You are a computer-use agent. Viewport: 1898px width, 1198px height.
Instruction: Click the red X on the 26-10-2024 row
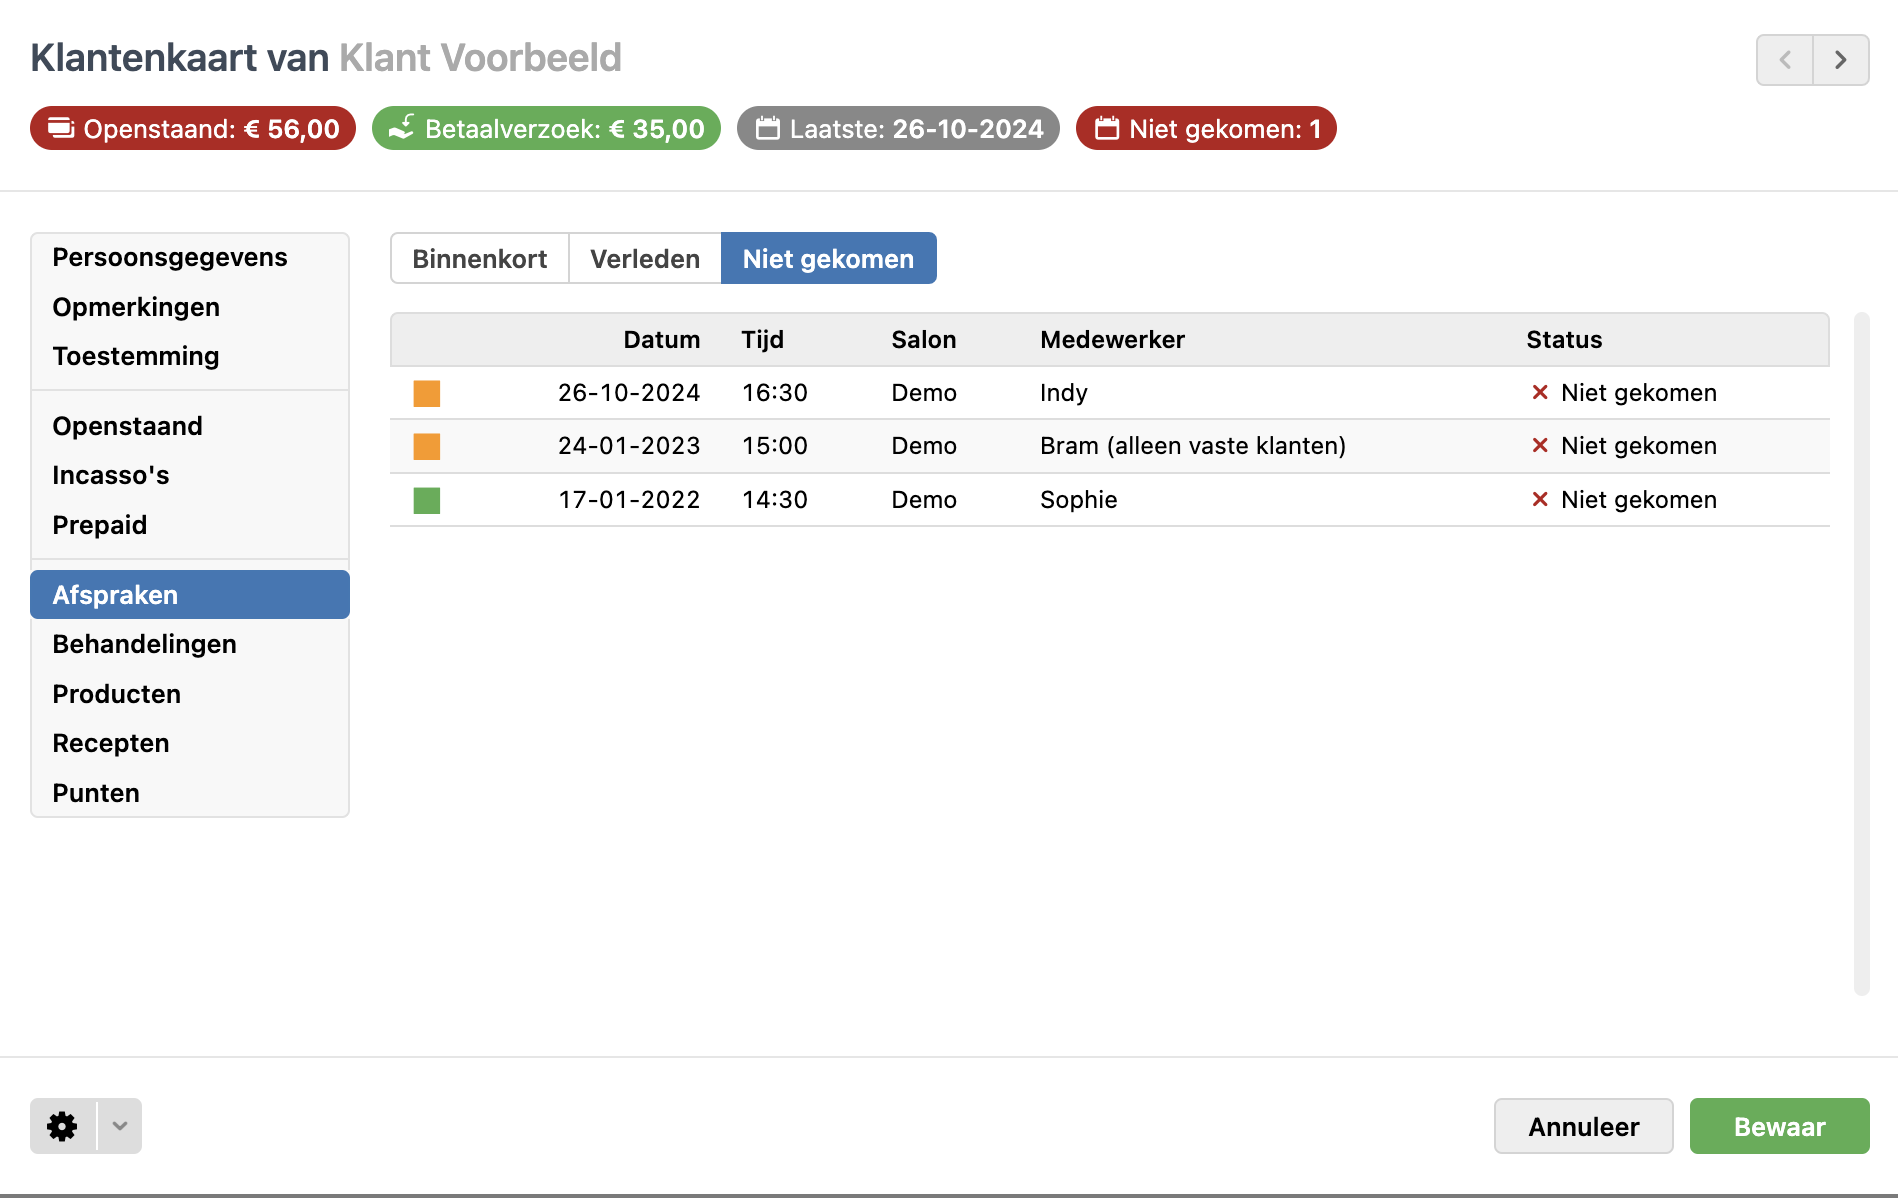click(x=1540, y=393)
